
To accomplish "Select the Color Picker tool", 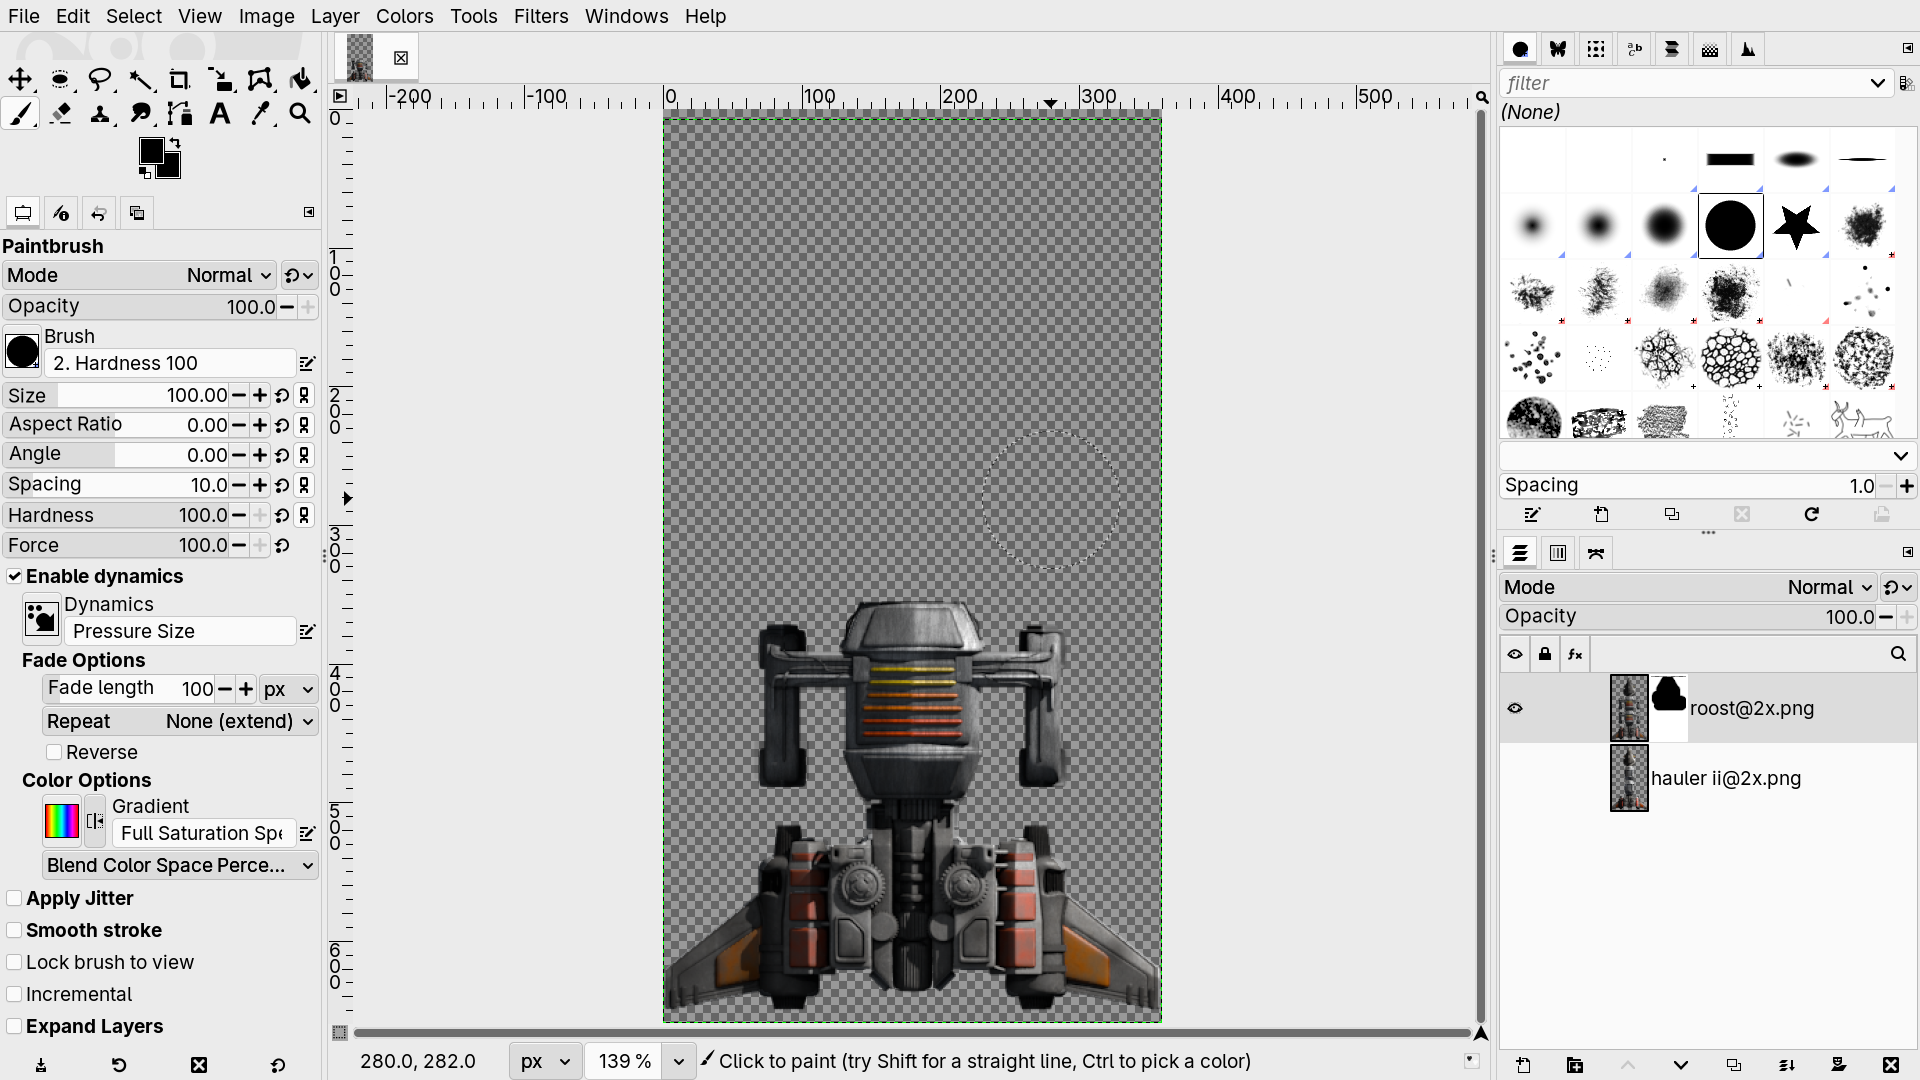I will click(x=260, y=114).
